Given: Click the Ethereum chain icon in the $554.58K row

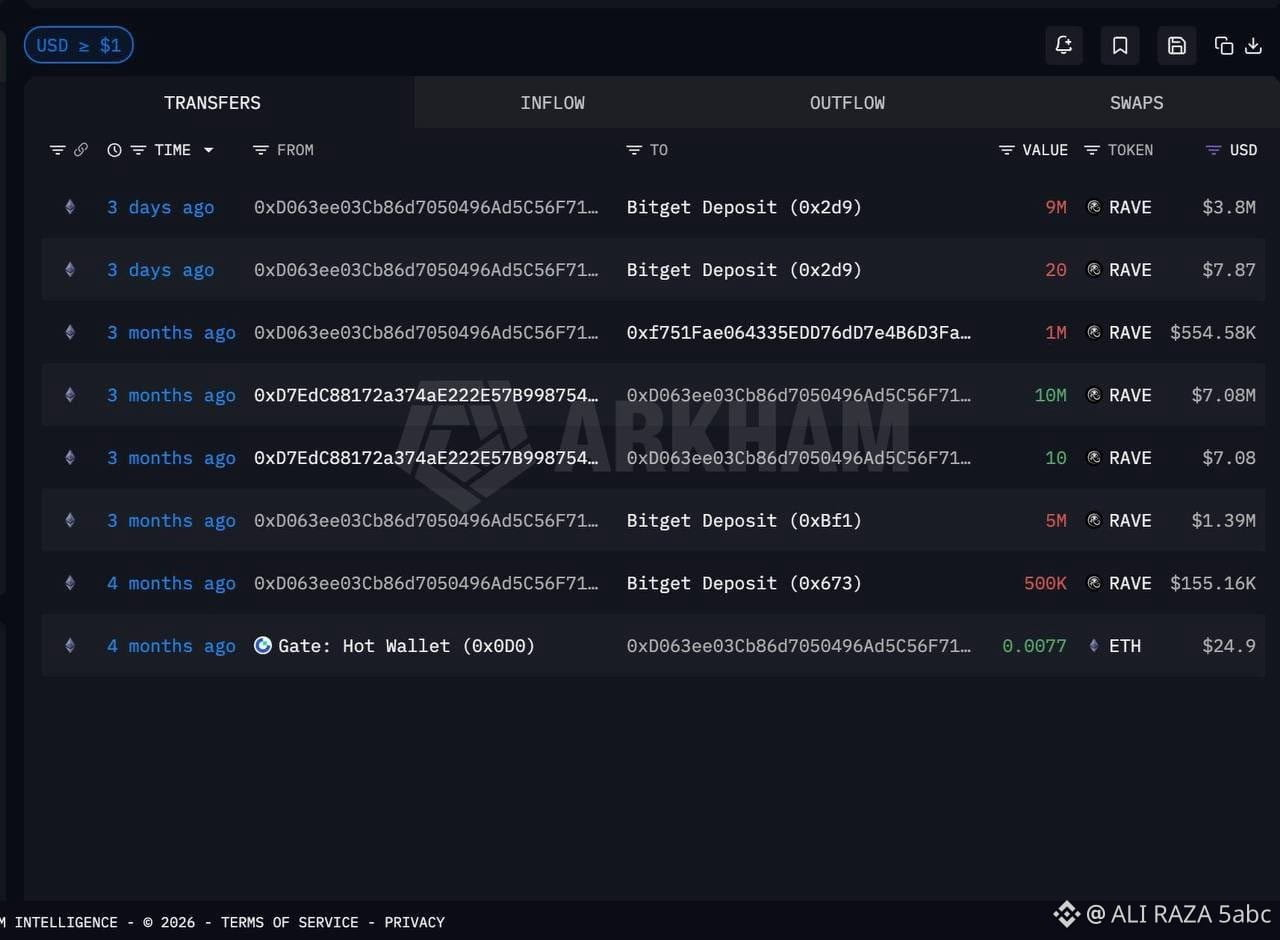Looking at the screenshot, I should coord(70,333).
